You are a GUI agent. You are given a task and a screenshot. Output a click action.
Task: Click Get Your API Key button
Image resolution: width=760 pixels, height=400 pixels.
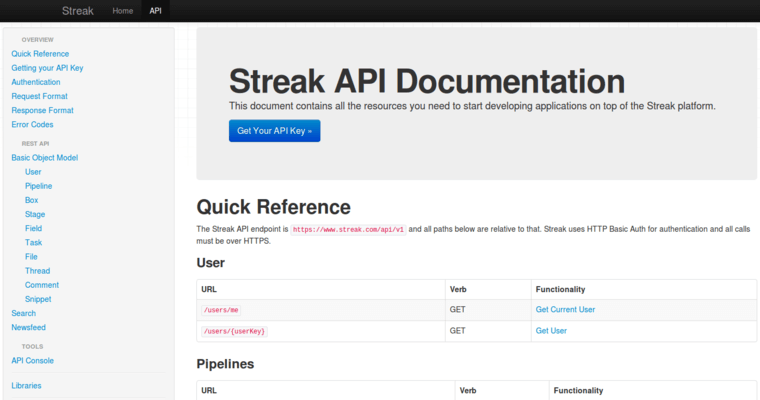(x=274, y=131)
